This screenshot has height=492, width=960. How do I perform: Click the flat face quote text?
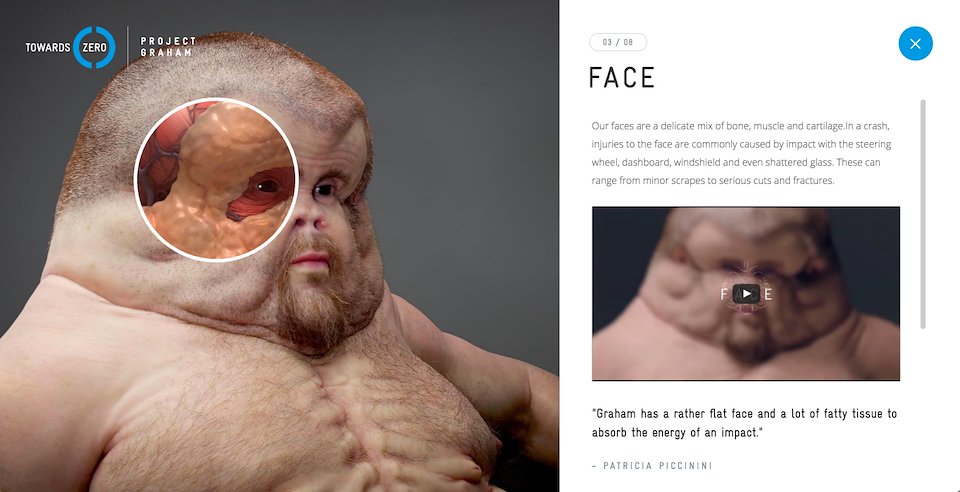click(744, 423)
